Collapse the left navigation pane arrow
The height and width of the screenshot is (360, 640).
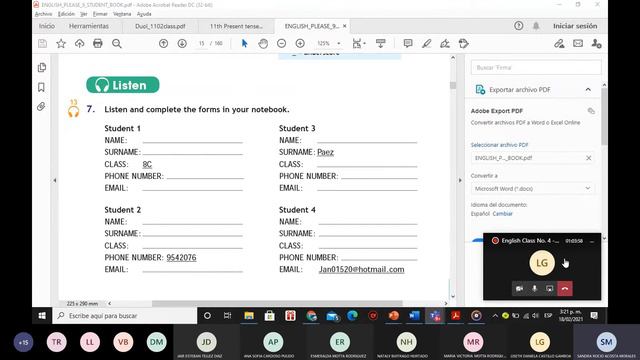click(55, 180)
